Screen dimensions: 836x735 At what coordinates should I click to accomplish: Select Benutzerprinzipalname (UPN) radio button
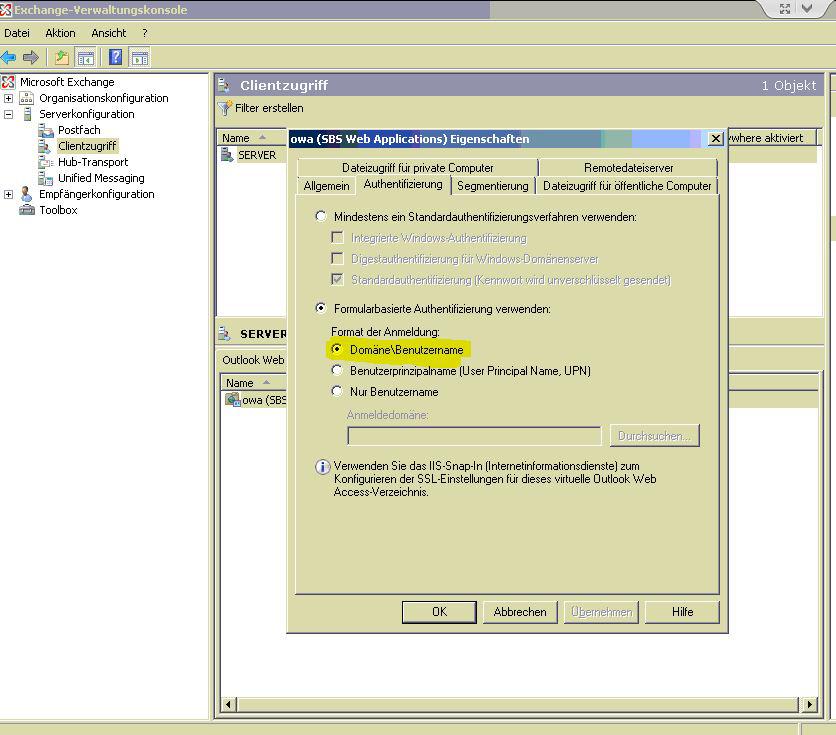coord(337,370)
